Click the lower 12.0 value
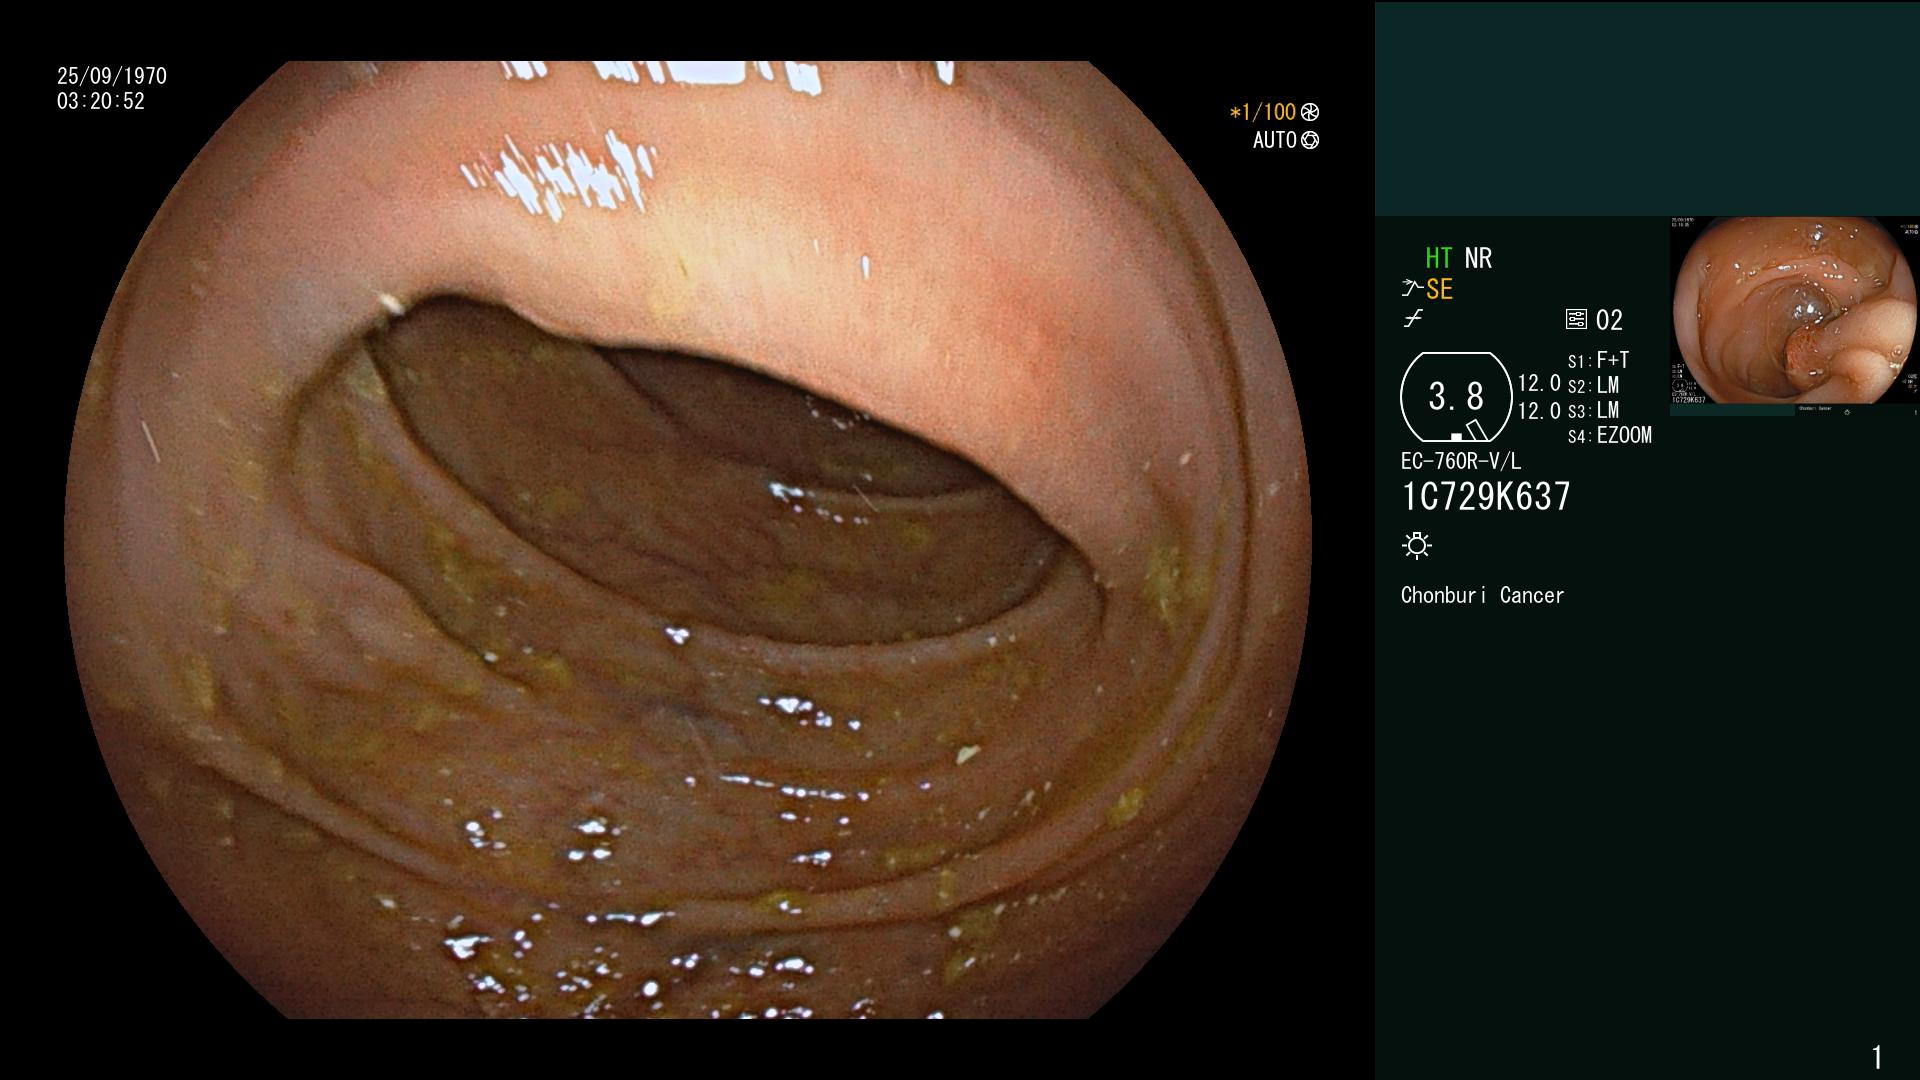The width and height of the screenshot is (1920, 1080). pyautogui.click(x=1539, y=411)
